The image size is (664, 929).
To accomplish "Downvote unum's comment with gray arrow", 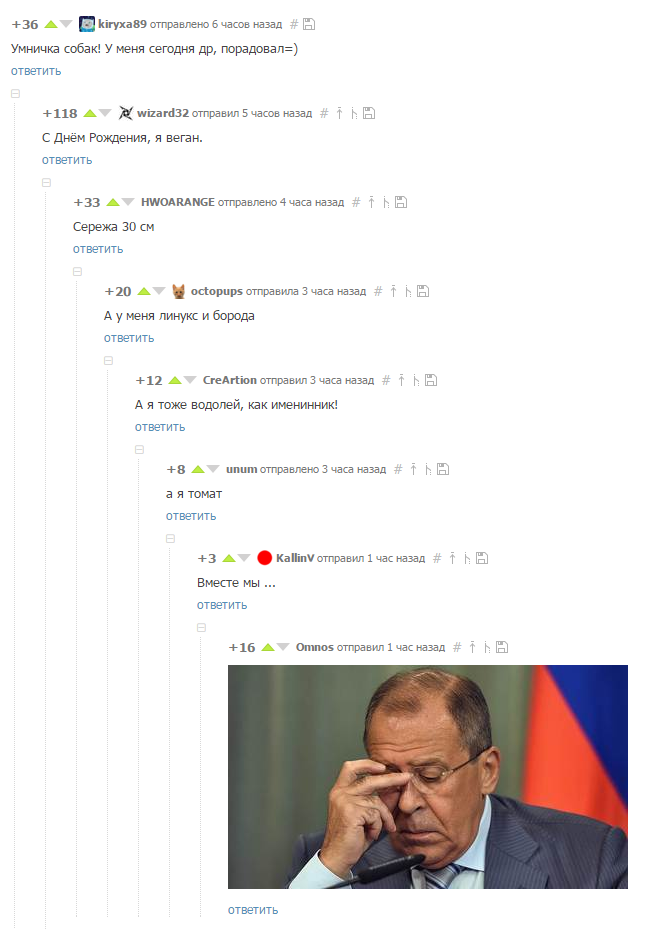I will 213,469.
